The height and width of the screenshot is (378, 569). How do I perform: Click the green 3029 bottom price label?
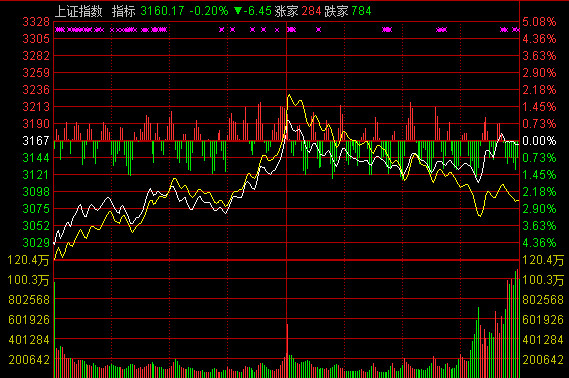coord(36,242)
